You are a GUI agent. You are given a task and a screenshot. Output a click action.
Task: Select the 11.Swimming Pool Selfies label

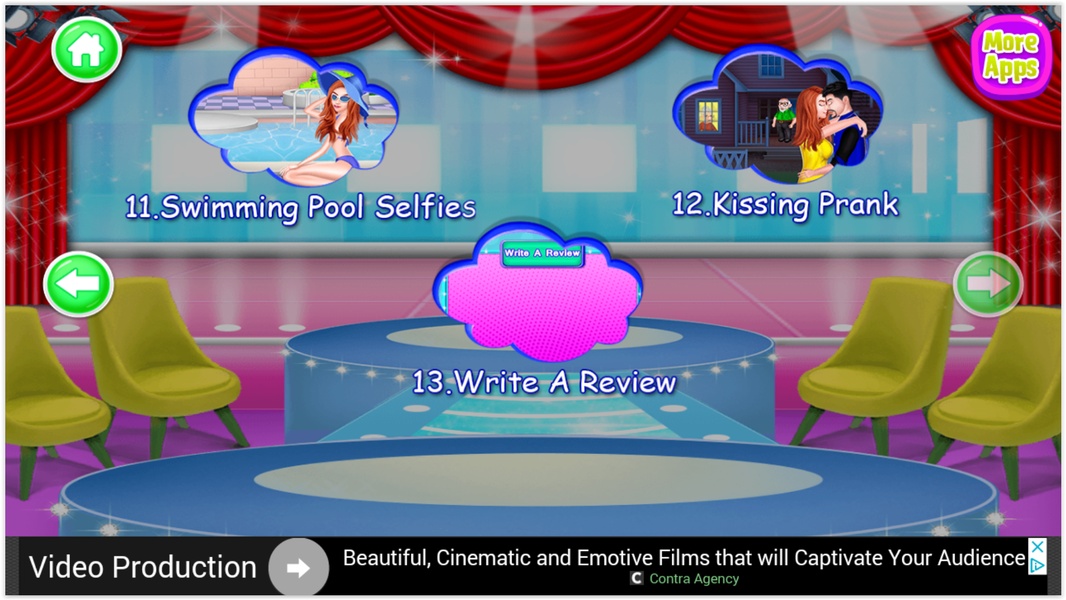[x=300, y=207]
